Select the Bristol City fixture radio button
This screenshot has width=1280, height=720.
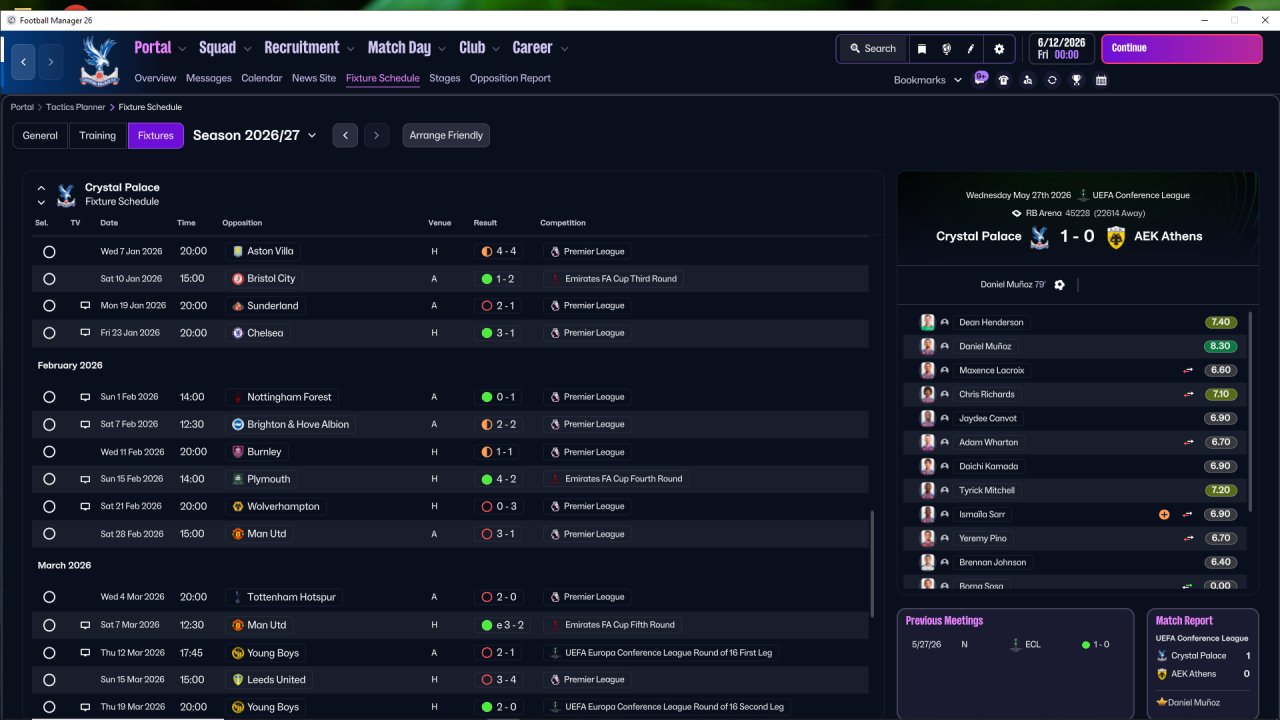coord(49,279)
